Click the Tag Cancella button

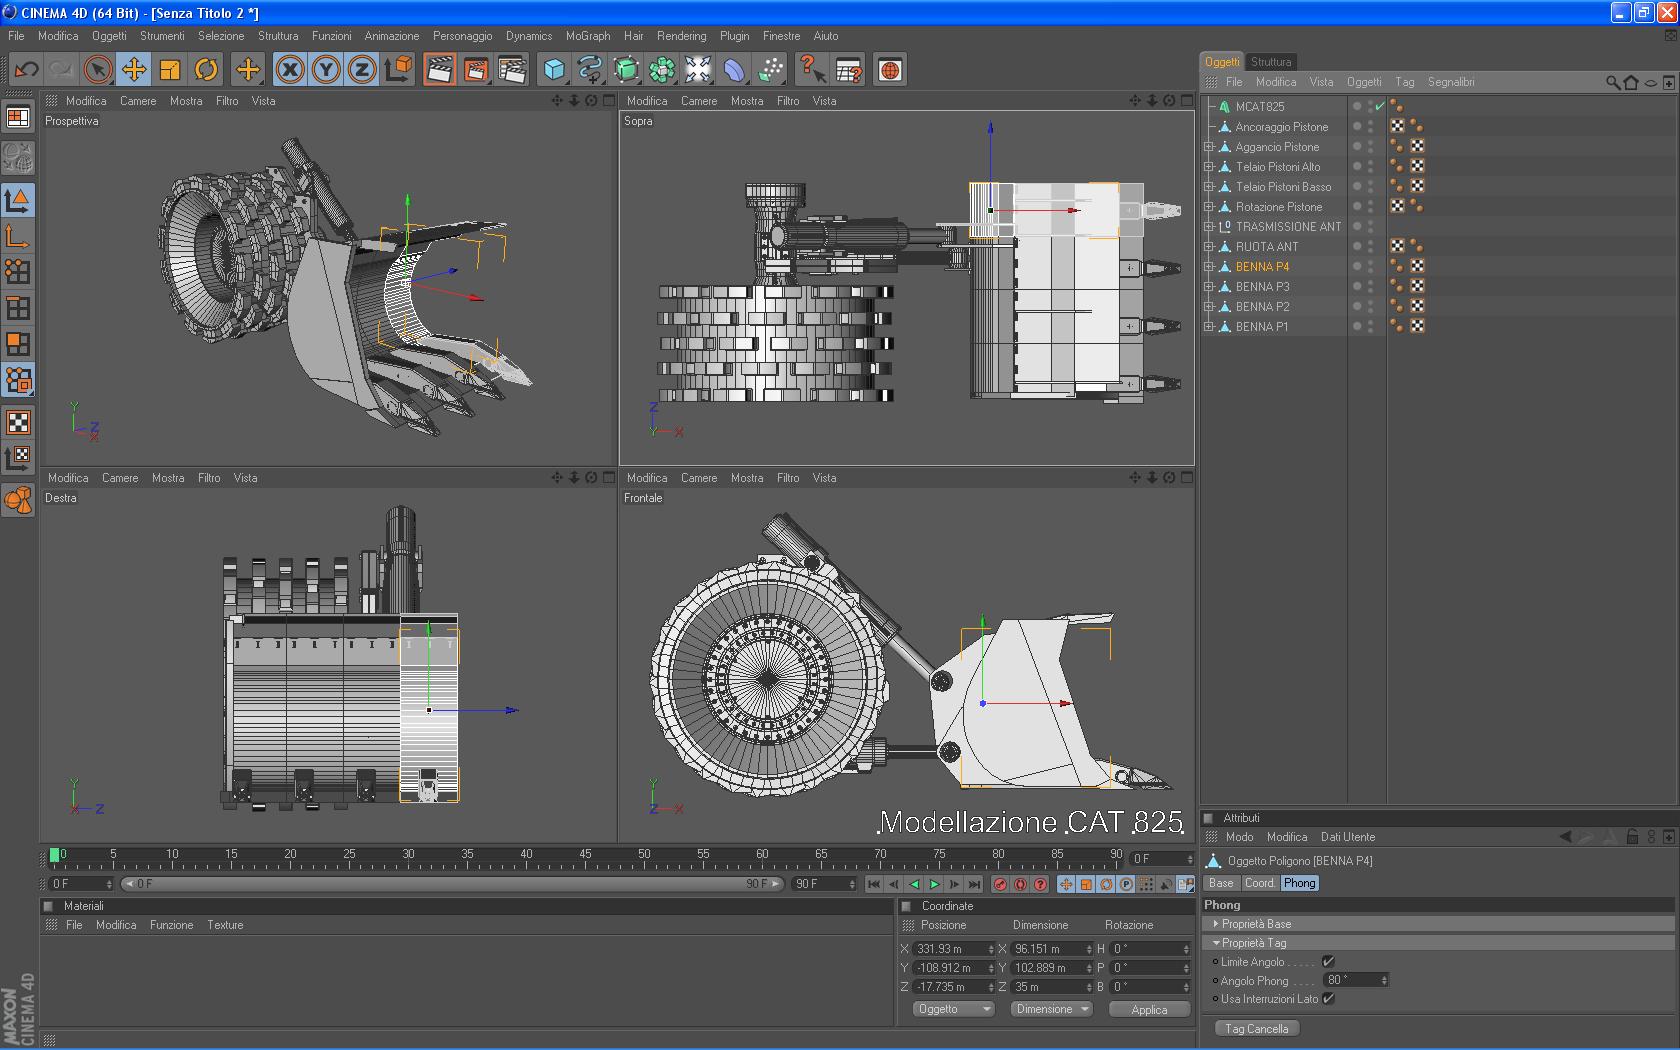(x=1257, y=1029)
